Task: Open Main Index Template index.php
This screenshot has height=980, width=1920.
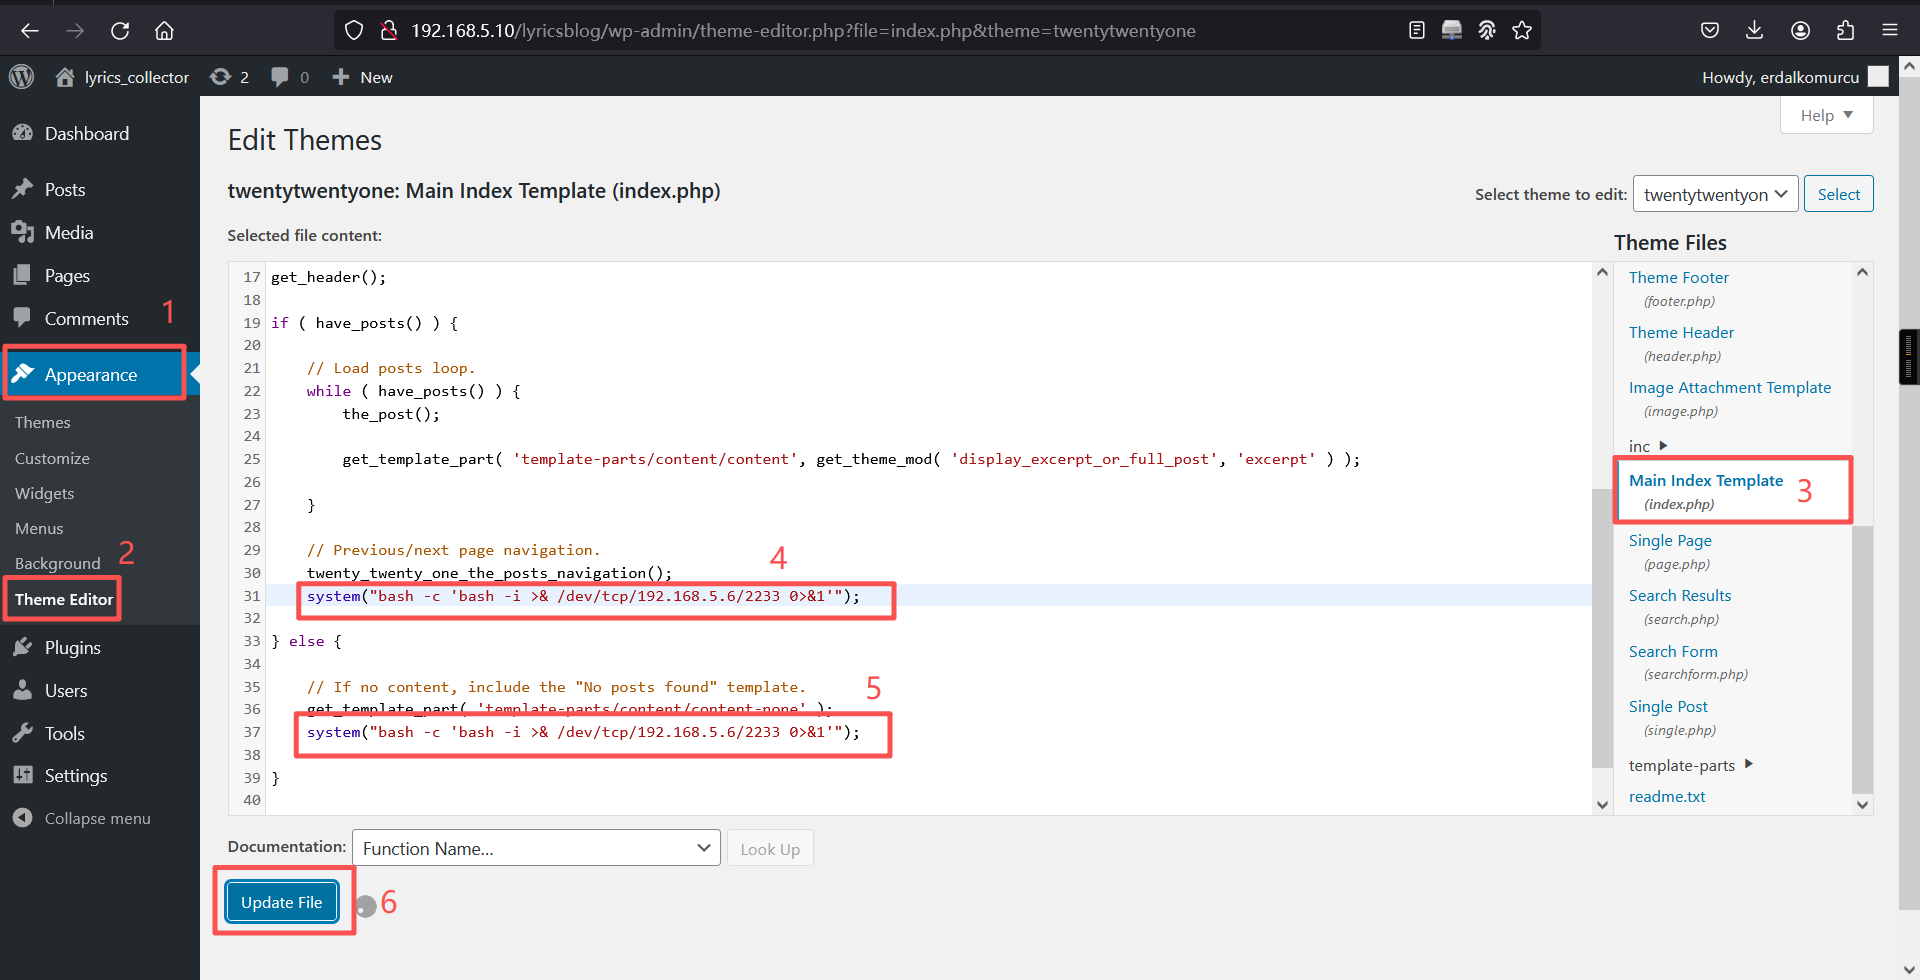Action: [1705, 480]
